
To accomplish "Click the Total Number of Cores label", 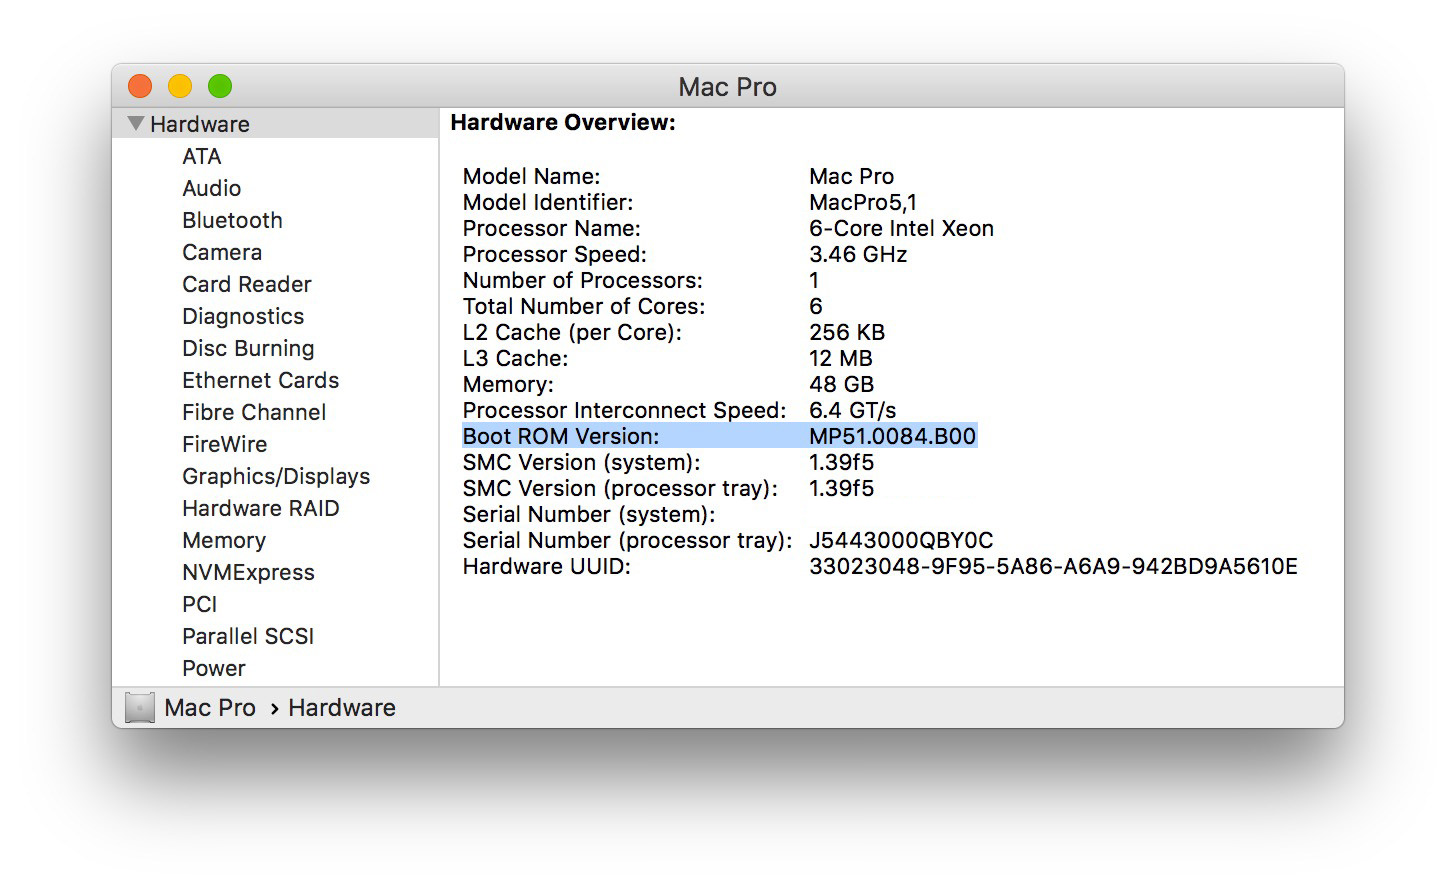I will click(584, 306).
